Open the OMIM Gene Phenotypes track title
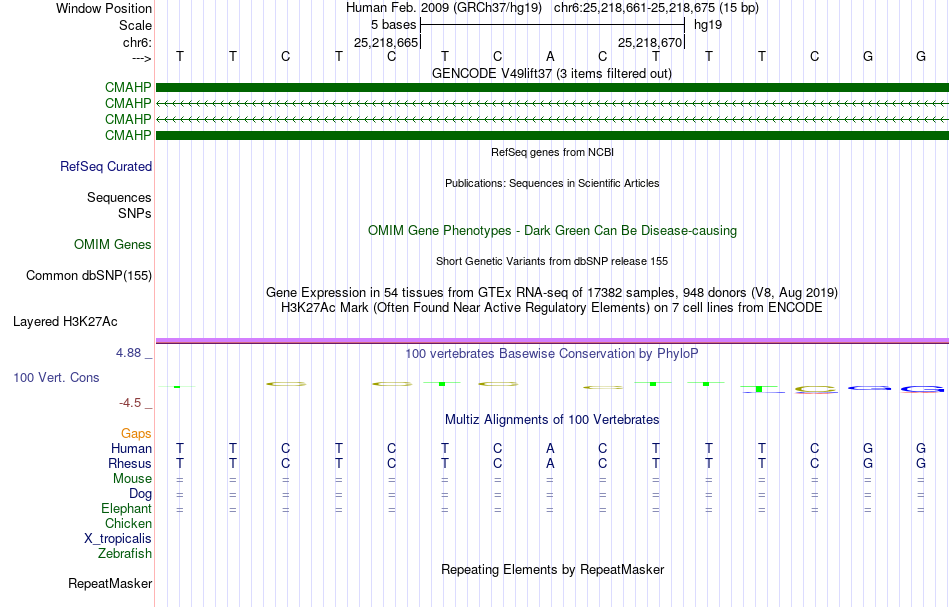 coord(552,230)
